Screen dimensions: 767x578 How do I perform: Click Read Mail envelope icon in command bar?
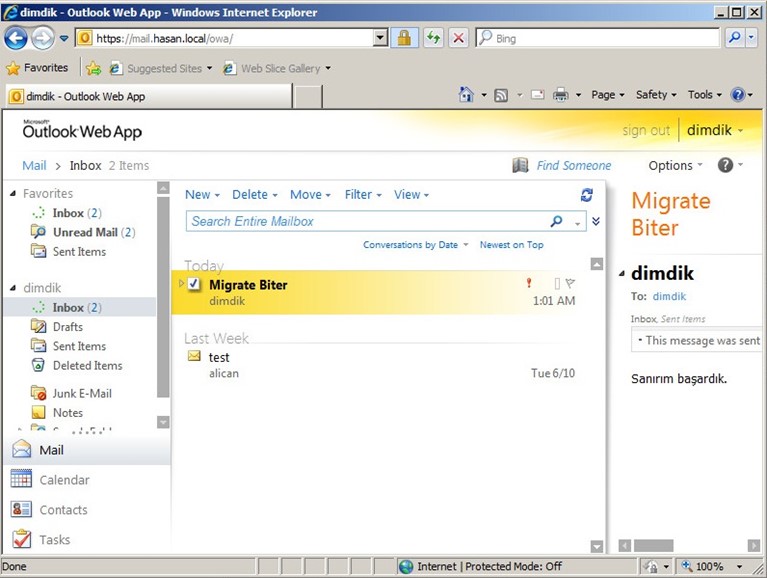(538, 95)
